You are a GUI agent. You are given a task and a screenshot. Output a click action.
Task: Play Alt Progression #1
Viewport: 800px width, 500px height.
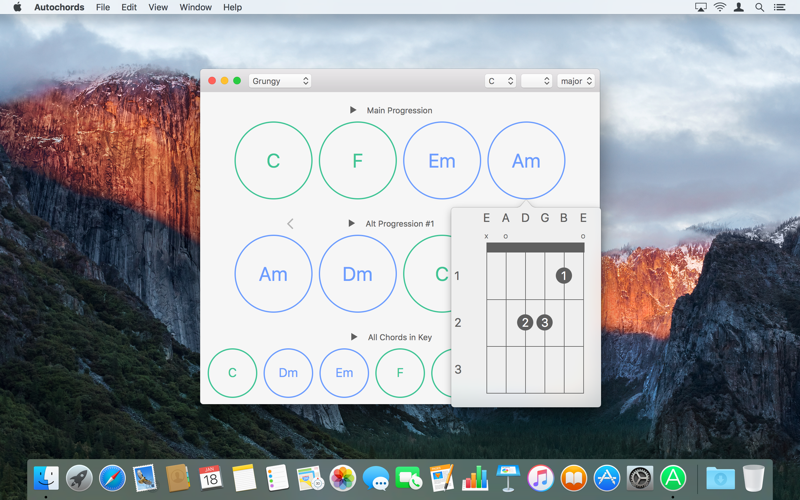click(x=351, y=223)
